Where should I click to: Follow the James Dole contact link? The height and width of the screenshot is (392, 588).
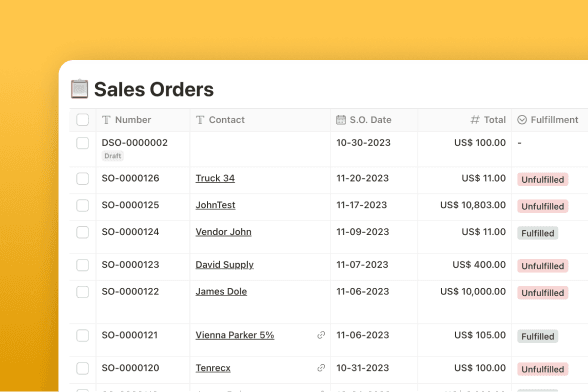(221, 291)
